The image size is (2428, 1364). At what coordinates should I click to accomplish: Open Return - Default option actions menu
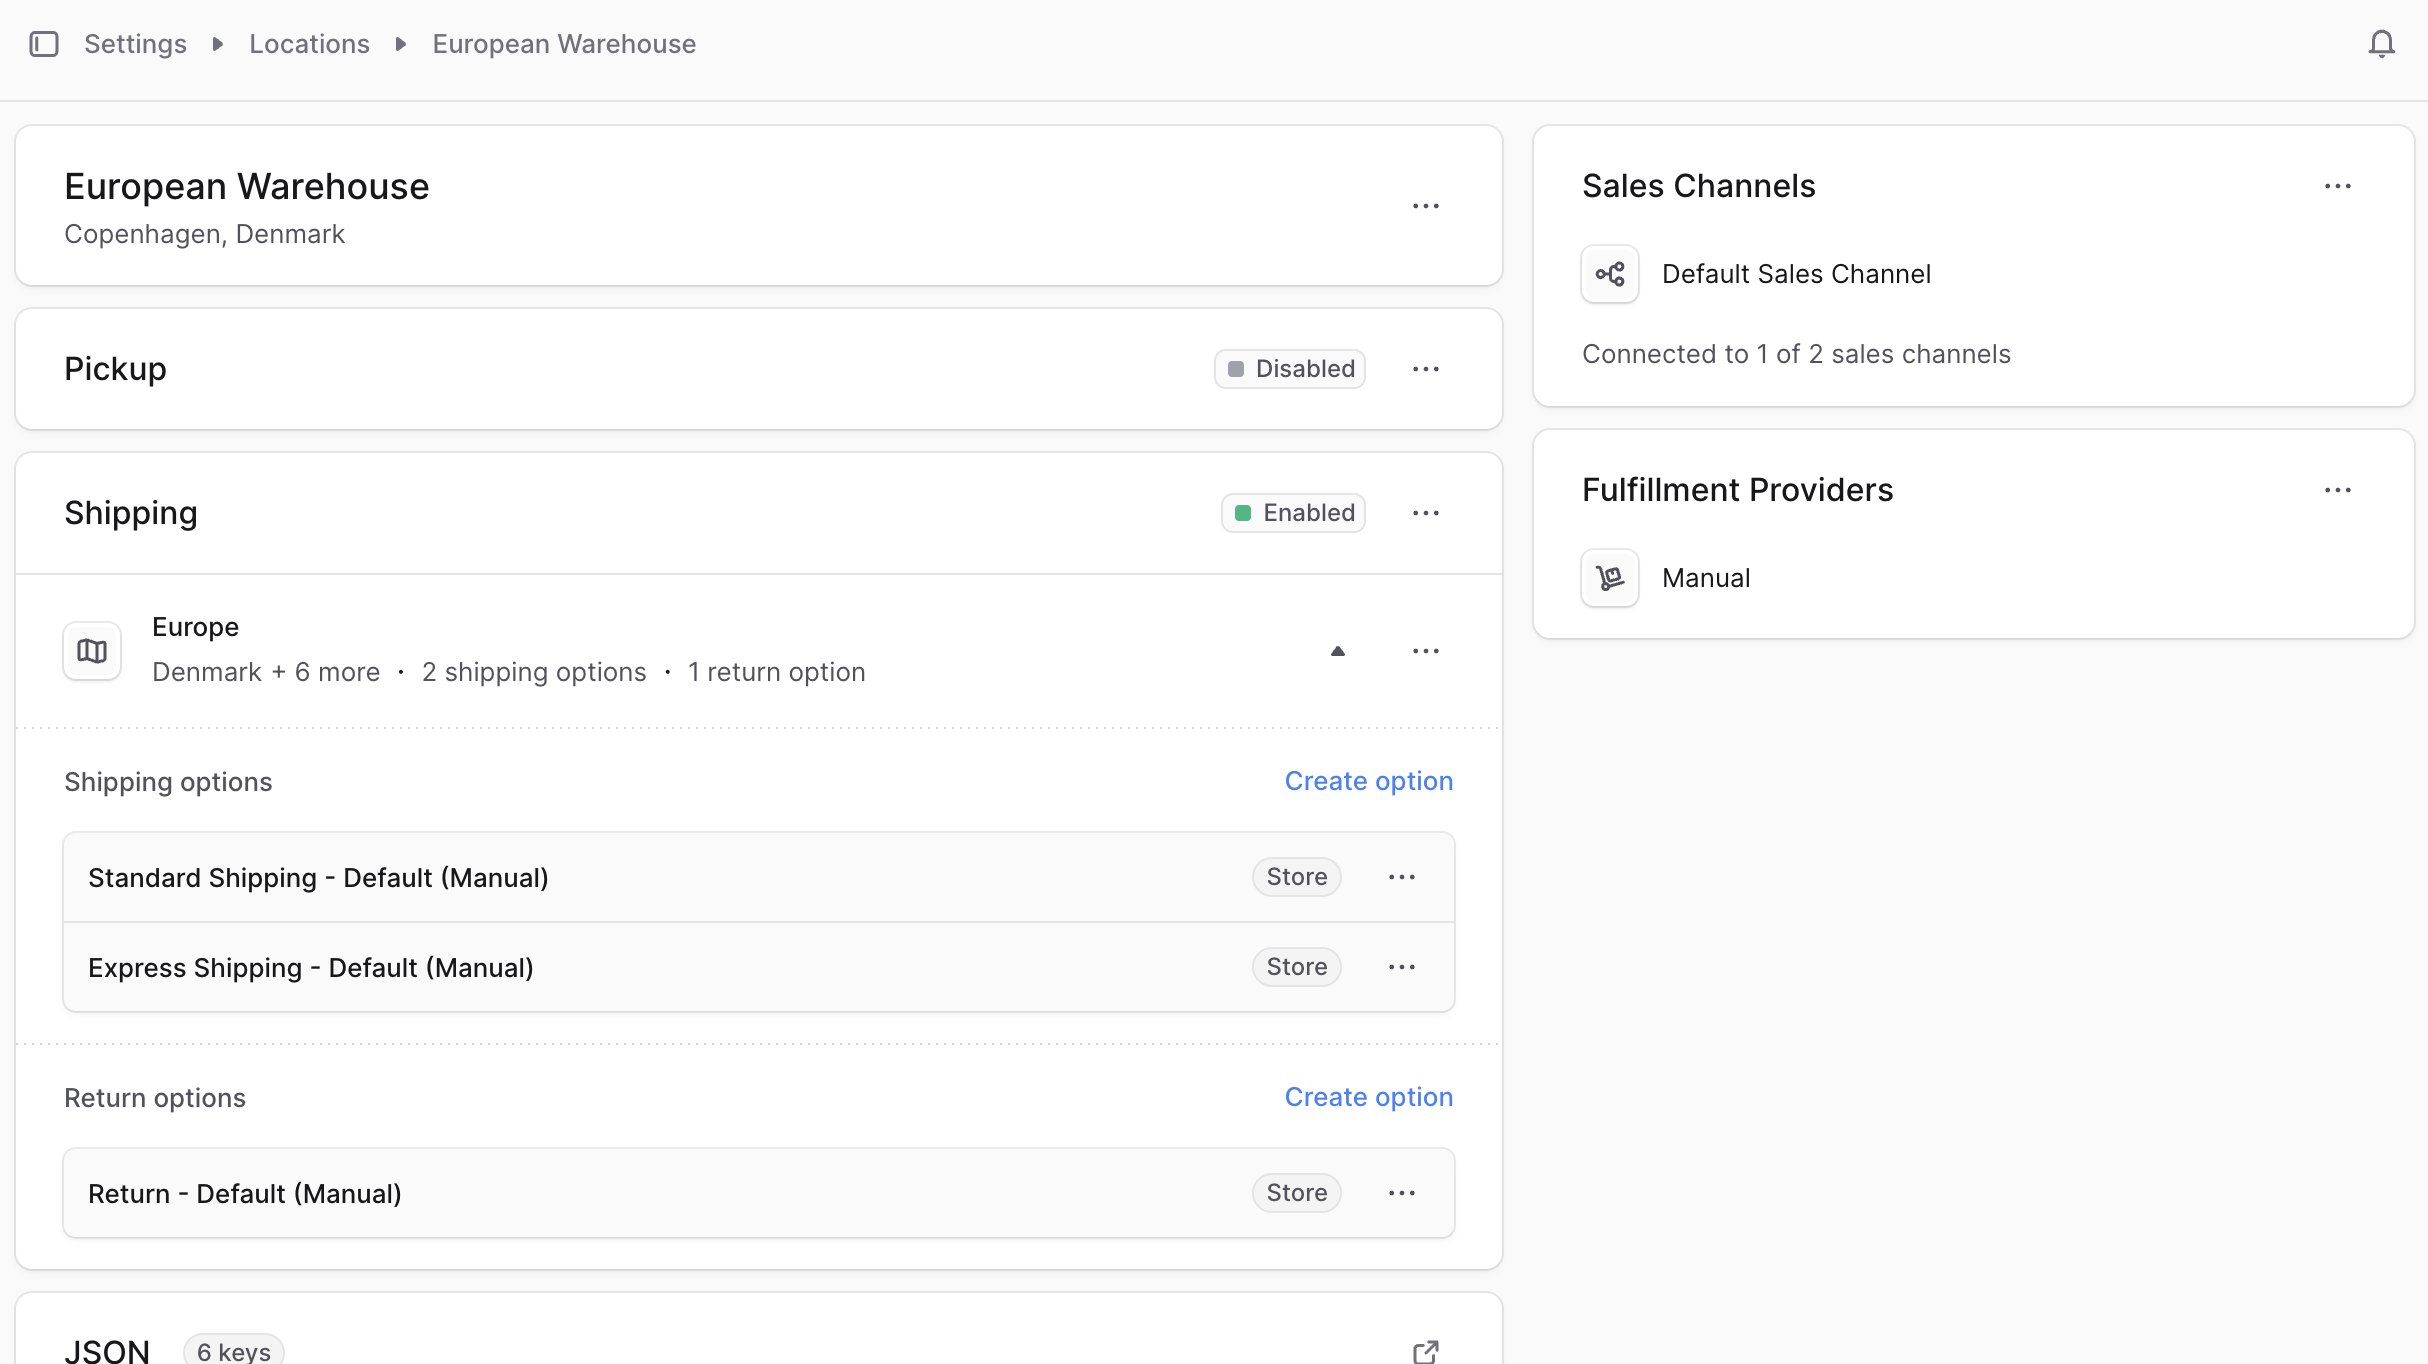(x=1401, y=1193)
